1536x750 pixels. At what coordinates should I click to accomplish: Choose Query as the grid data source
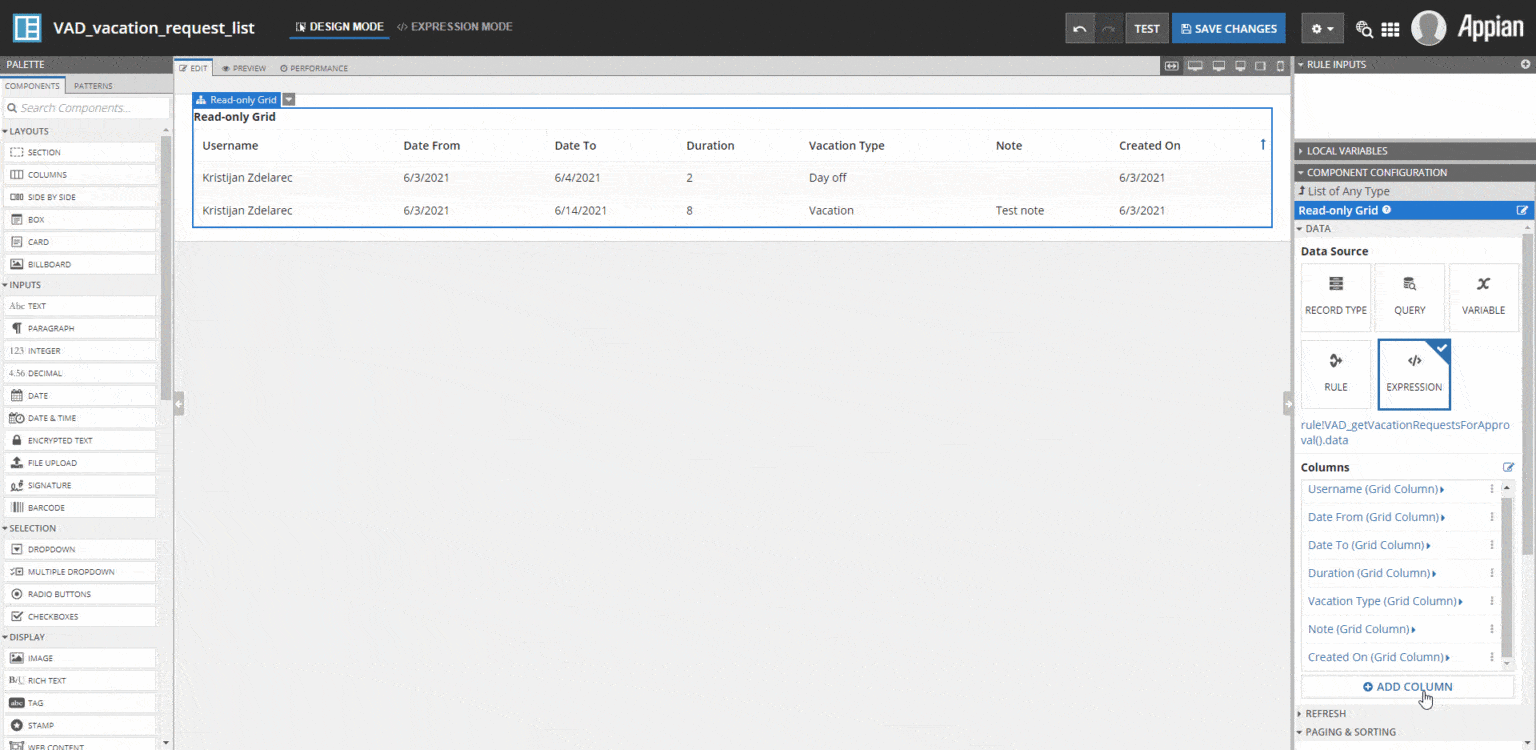[x=1409, y=297]
